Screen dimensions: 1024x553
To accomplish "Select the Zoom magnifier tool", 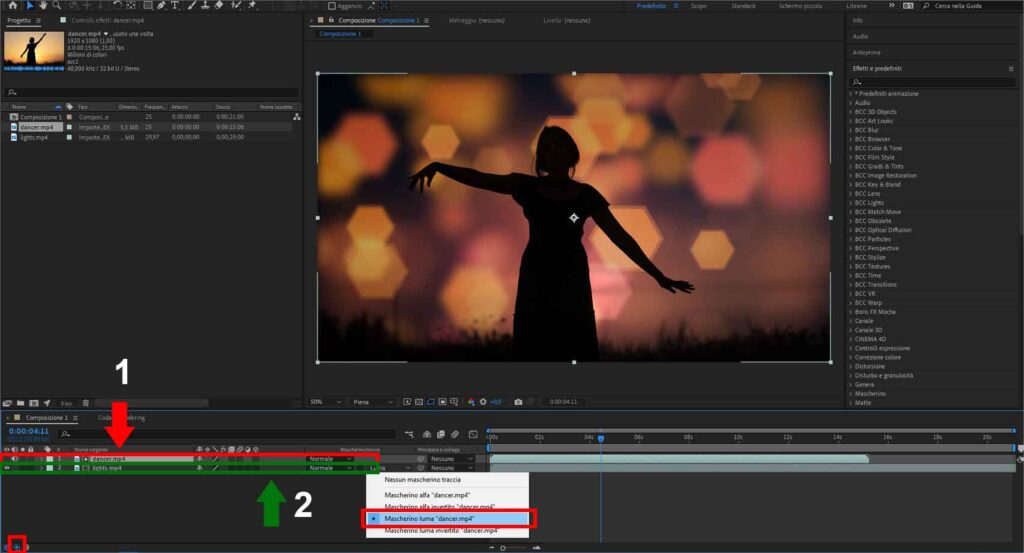I will pyautogui.click(x=57, y=5).
